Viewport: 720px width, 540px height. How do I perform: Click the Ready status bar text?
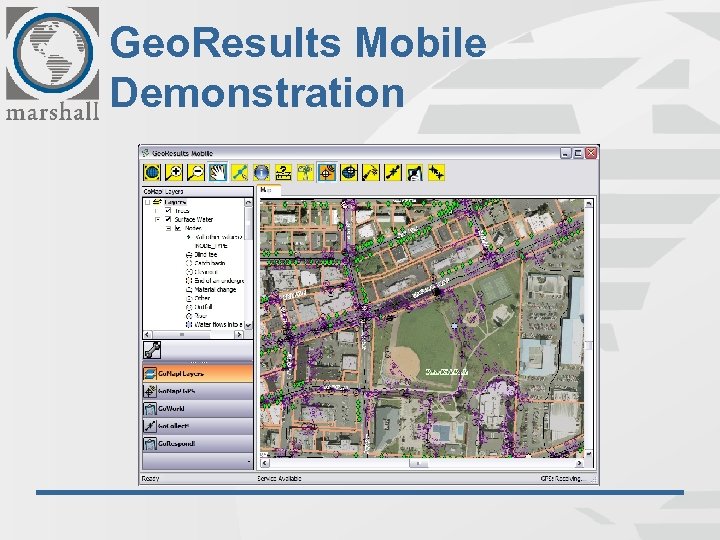tap(151, 478)
